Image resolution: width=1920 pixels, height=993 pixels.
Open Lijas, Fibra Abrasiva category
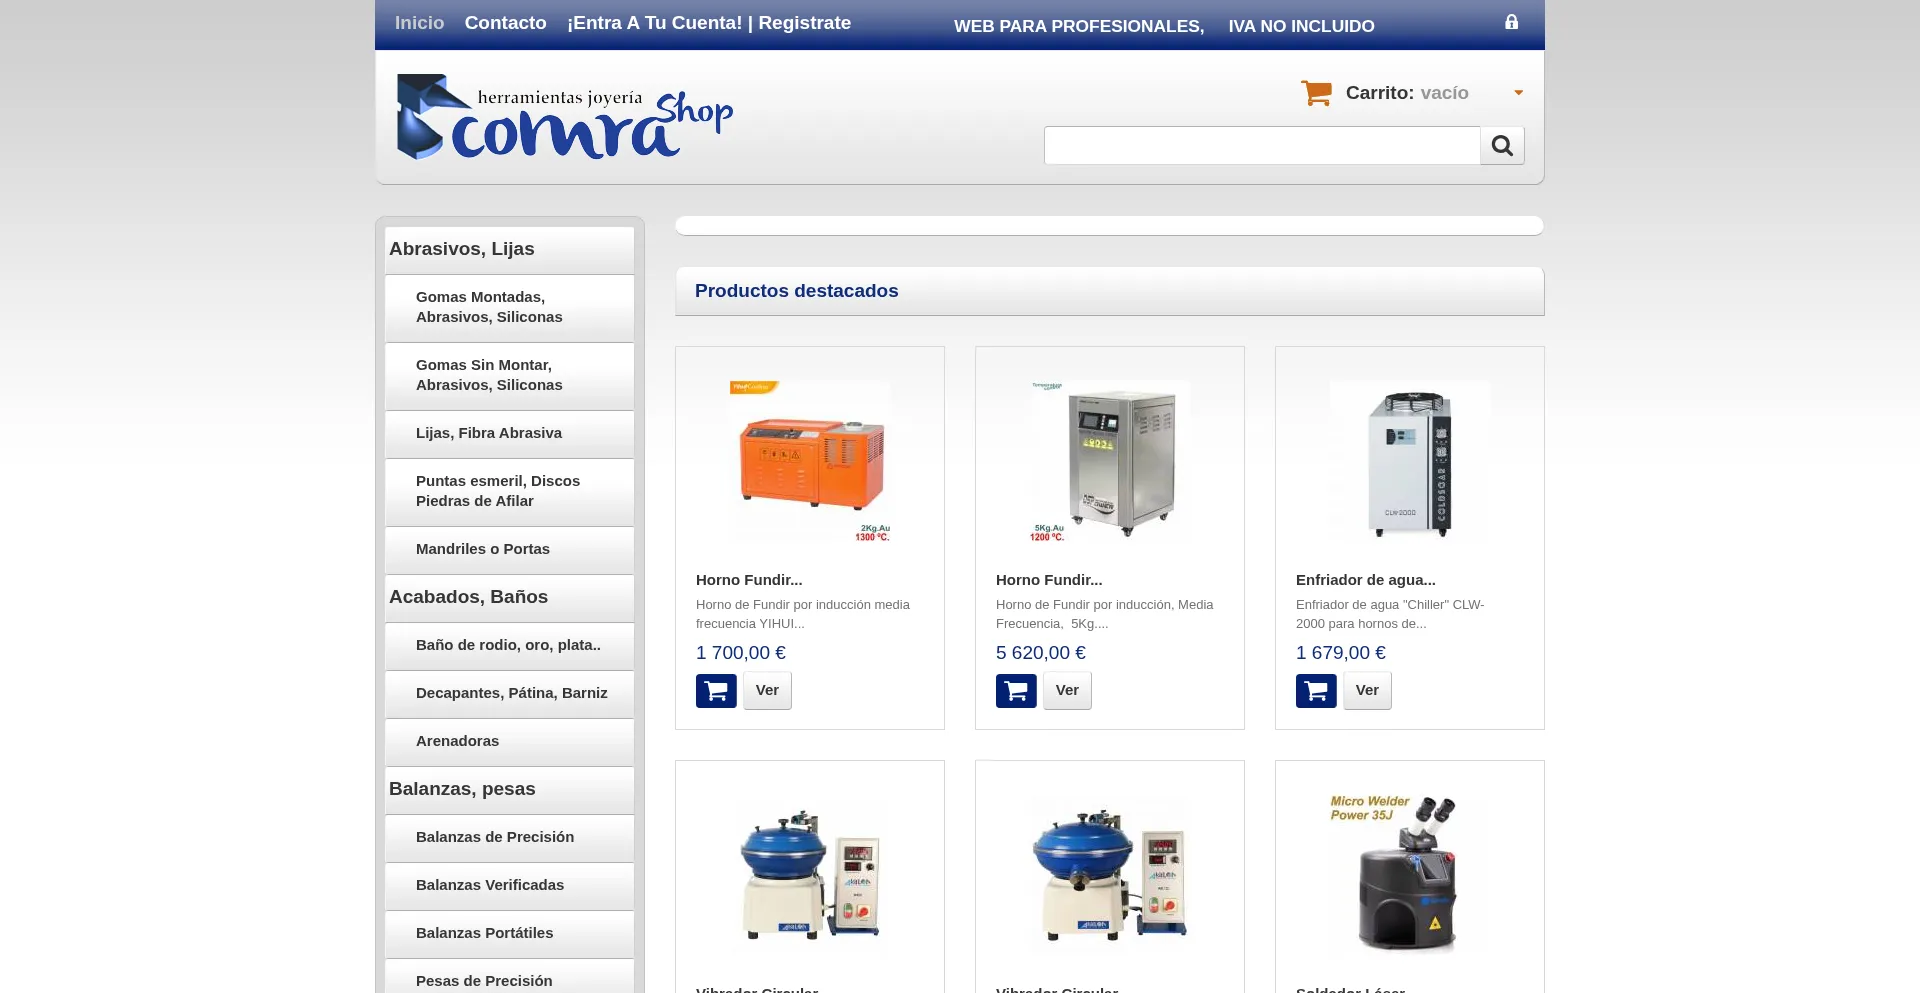(x=510, y=433)
